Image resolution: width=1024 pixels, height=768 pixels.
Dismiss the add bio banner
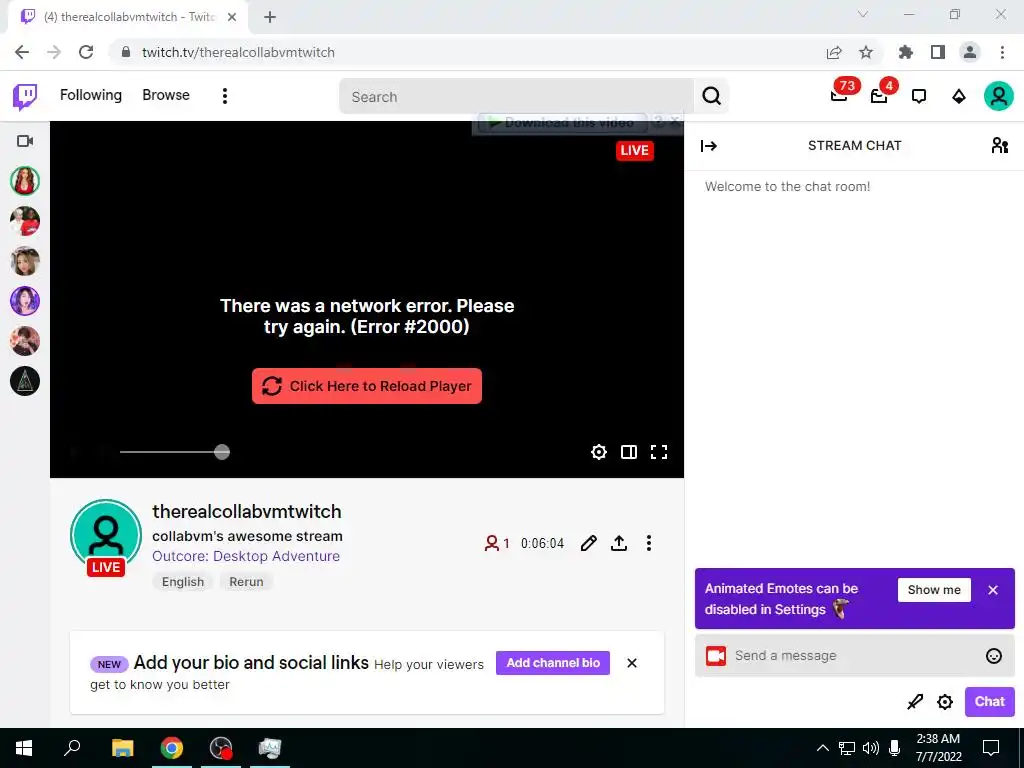coord(632,663)
